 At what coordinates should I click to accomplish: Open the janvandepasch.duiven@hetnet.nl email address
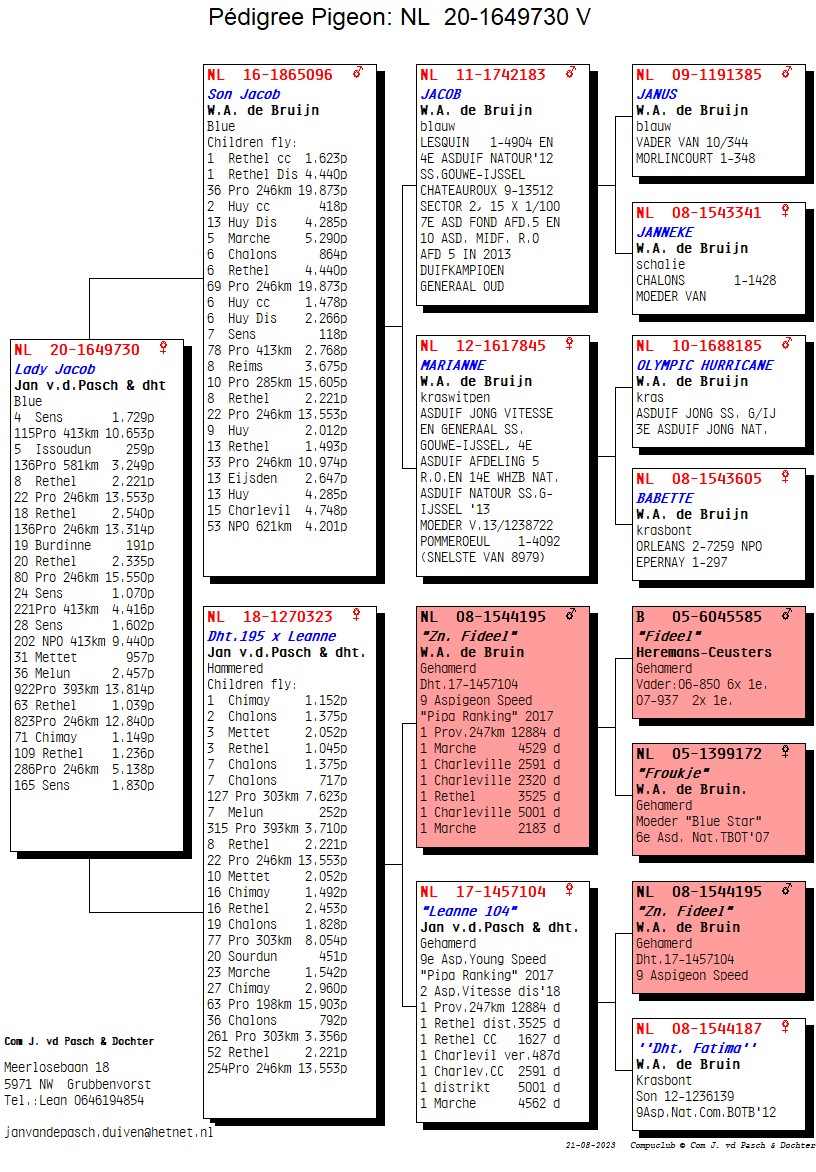point(109,1132)
